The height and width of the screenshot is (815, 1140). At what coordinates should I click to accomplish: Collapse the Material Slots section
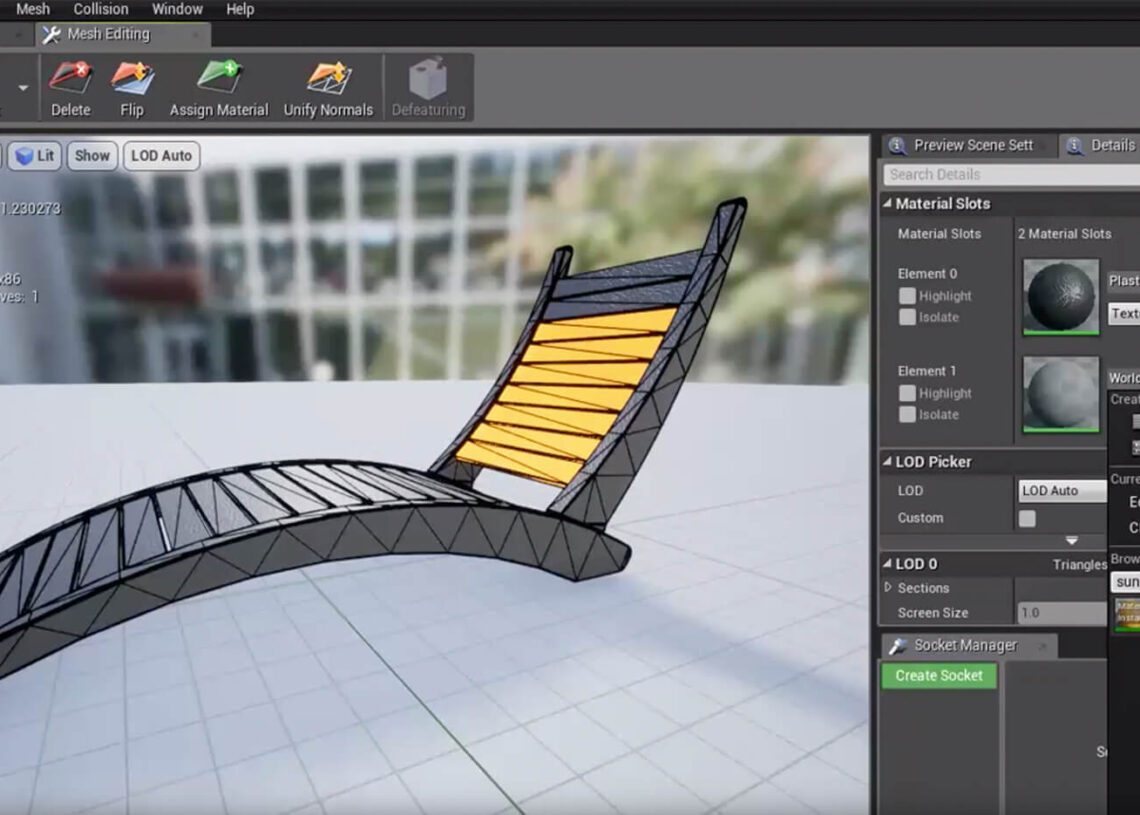coord(887,204)
